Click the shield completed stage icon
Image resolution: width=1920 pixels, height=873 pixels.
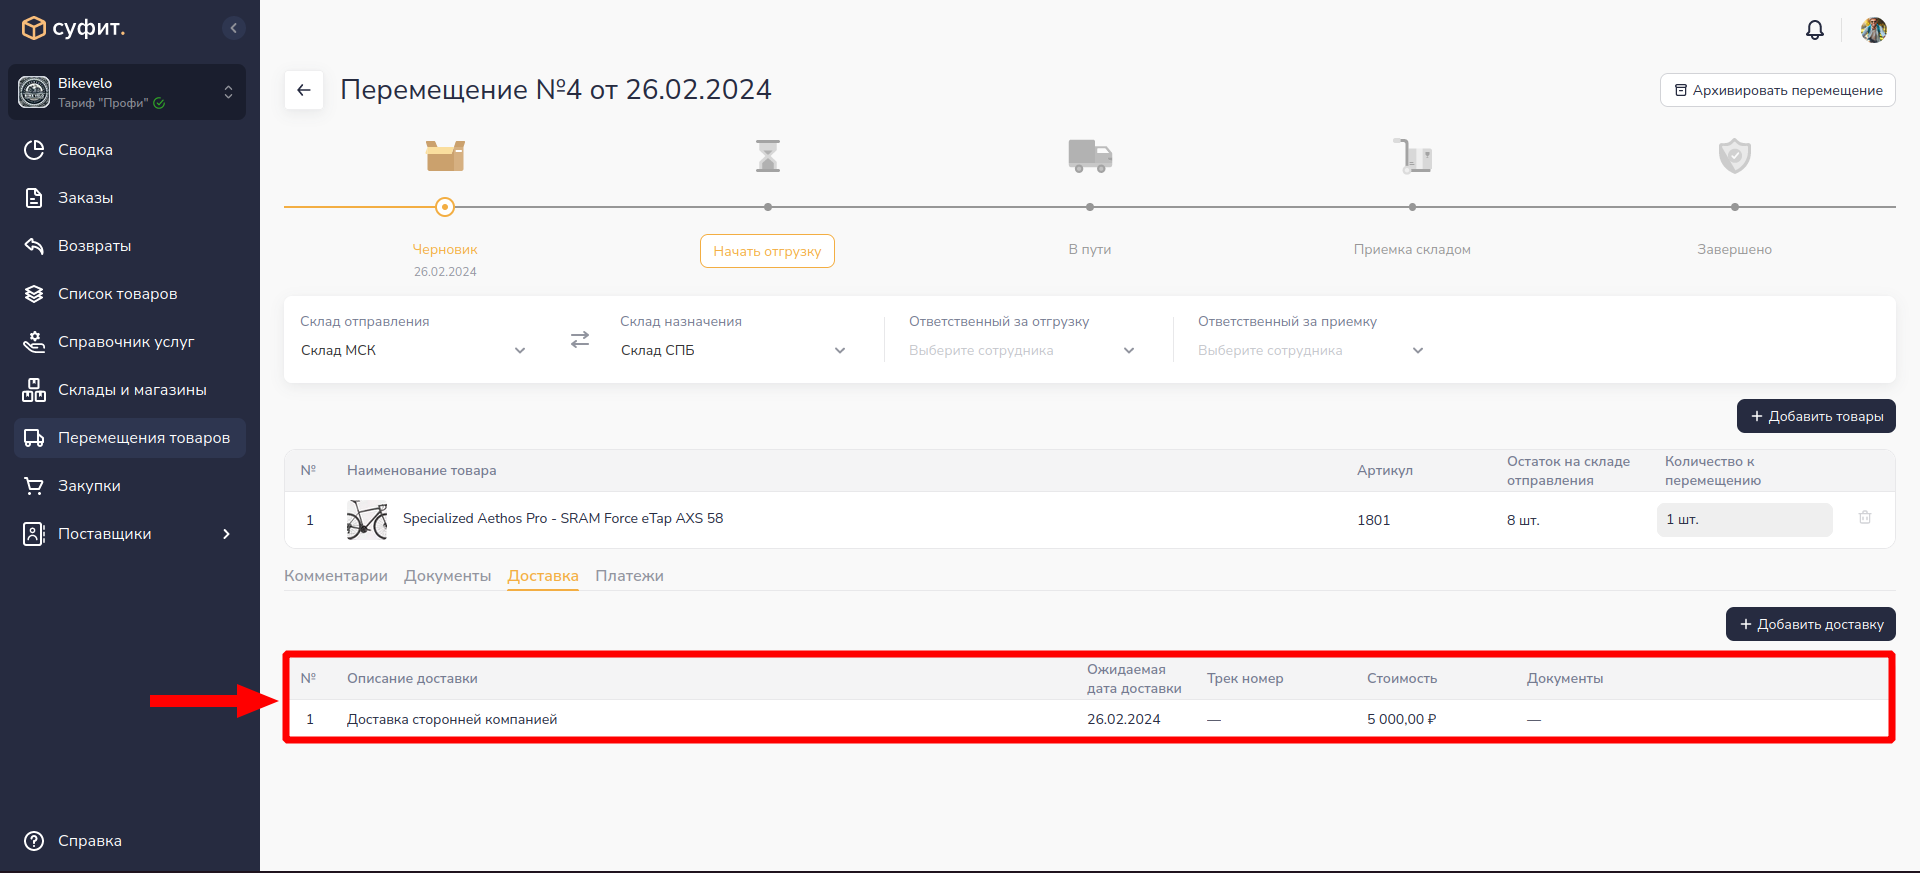[x=1735, y=156]
